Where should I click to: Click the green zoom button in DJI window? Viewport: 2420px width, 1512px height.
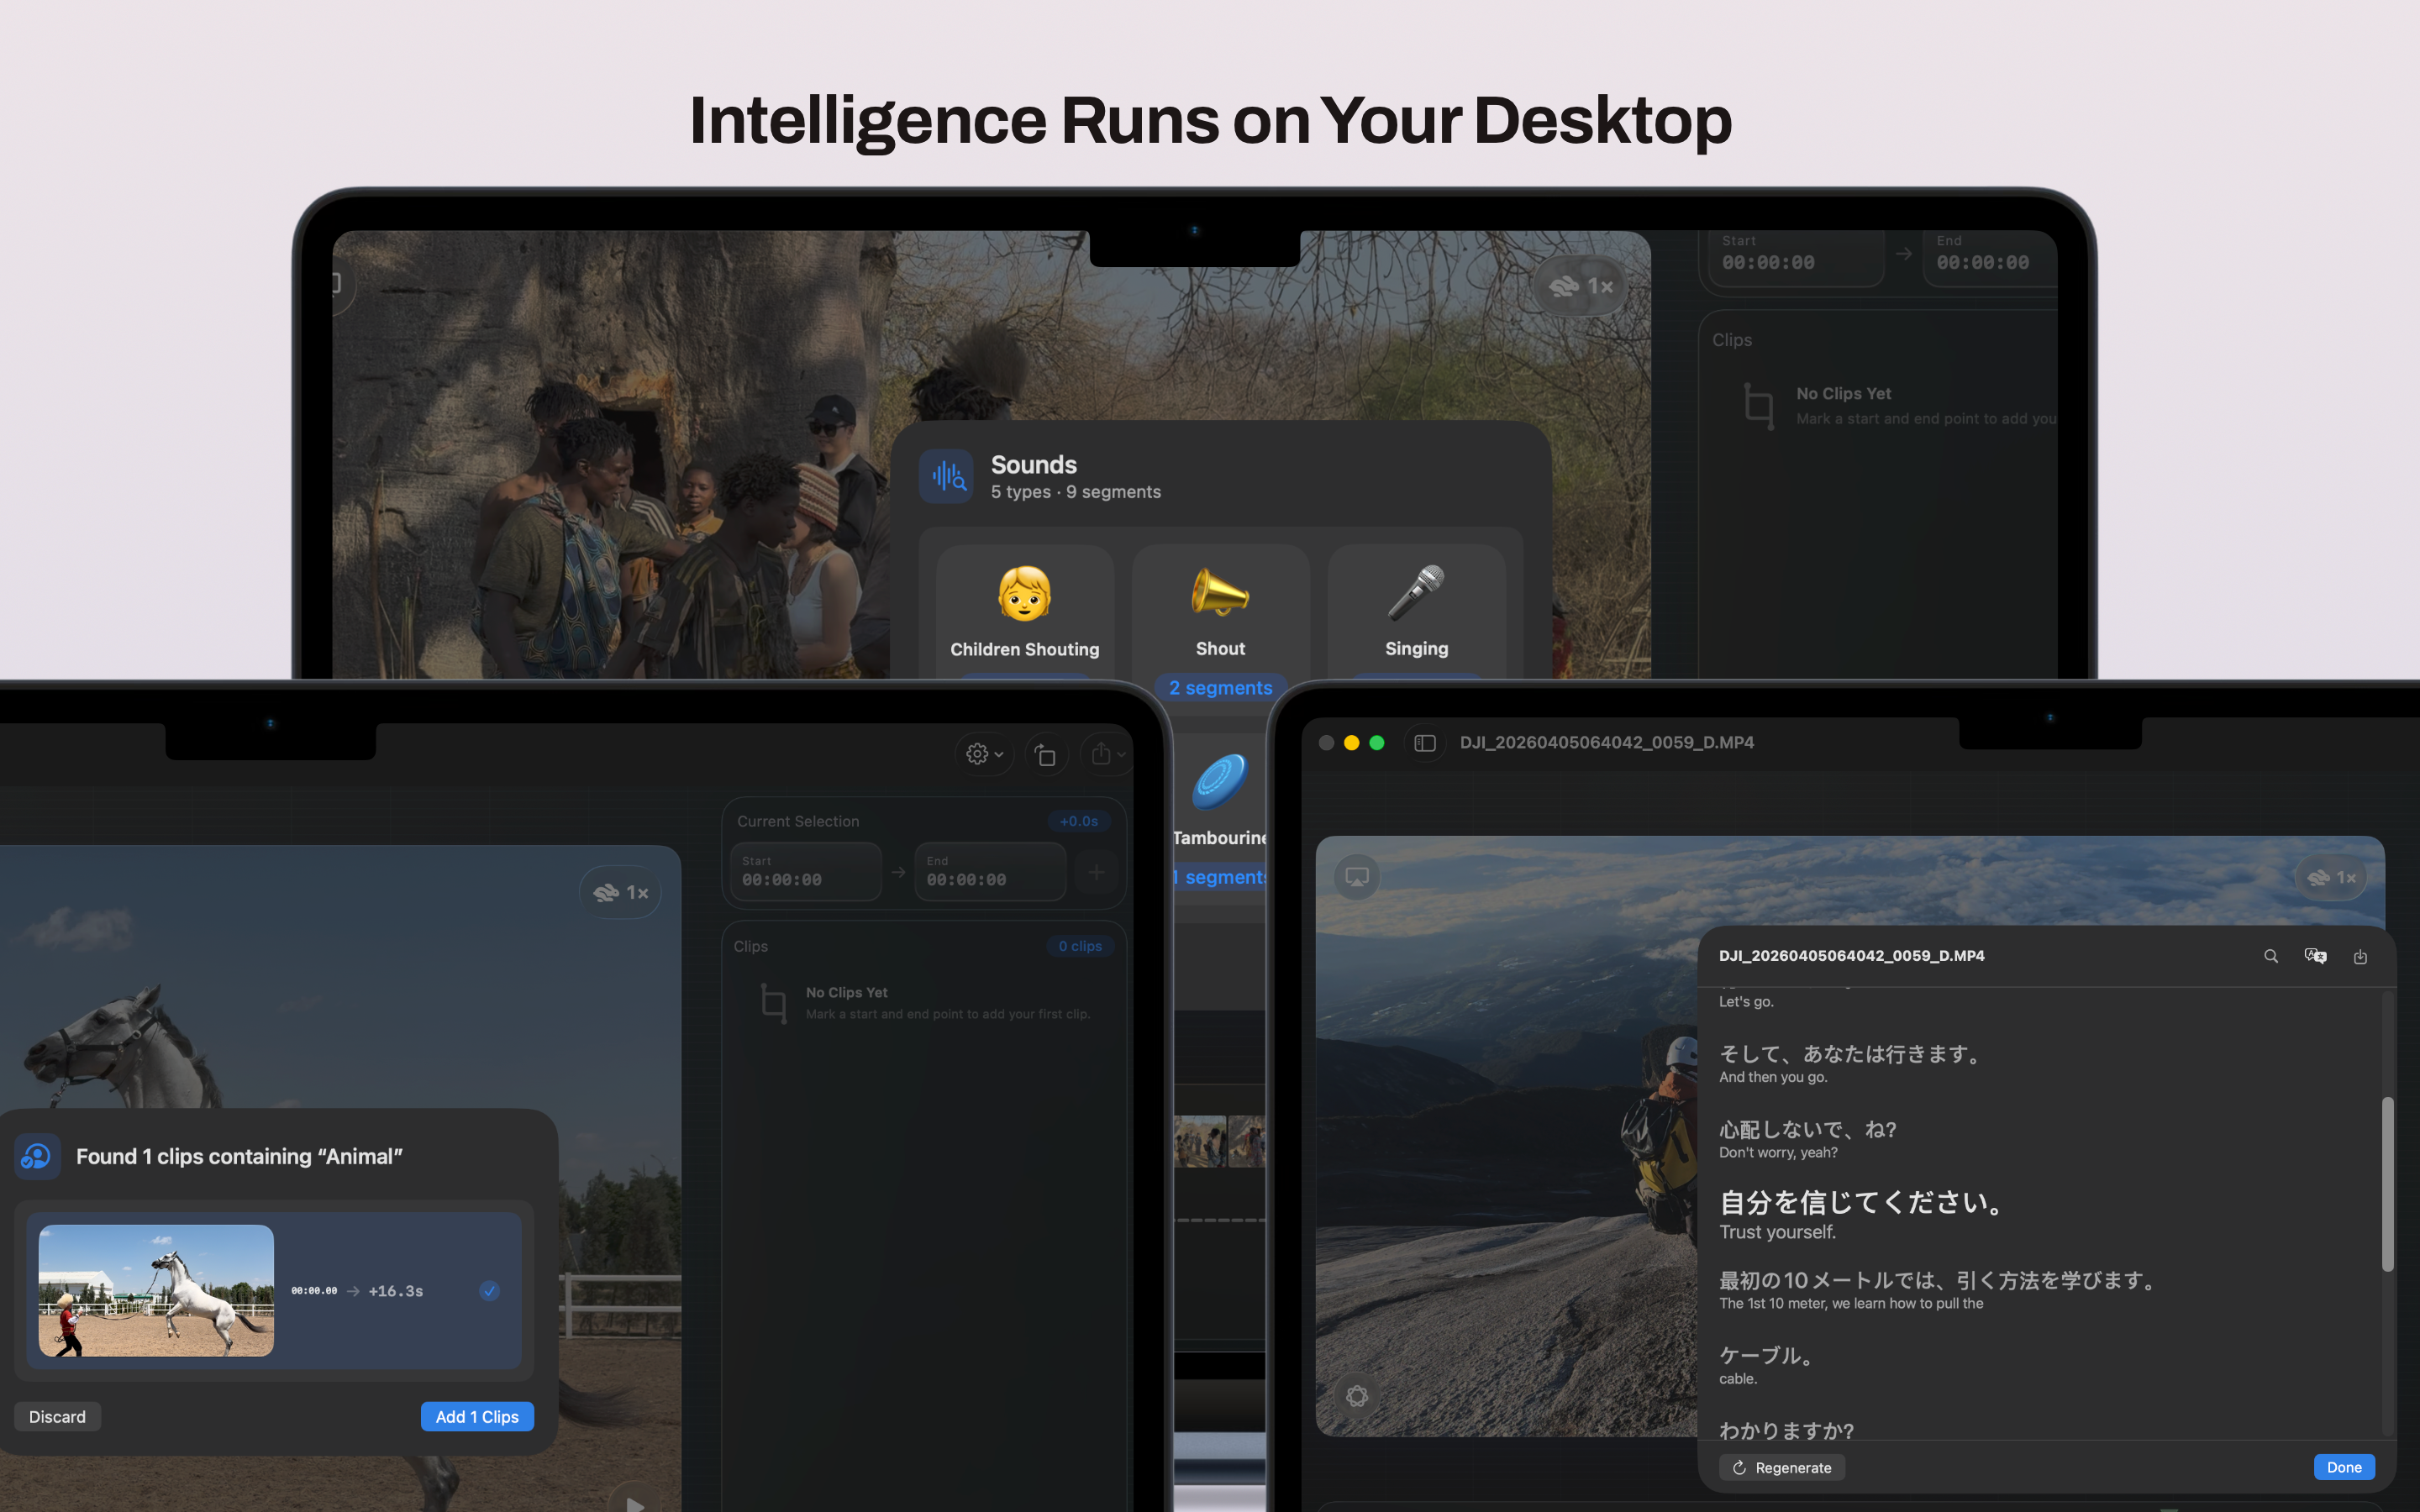coord(1377,742)
